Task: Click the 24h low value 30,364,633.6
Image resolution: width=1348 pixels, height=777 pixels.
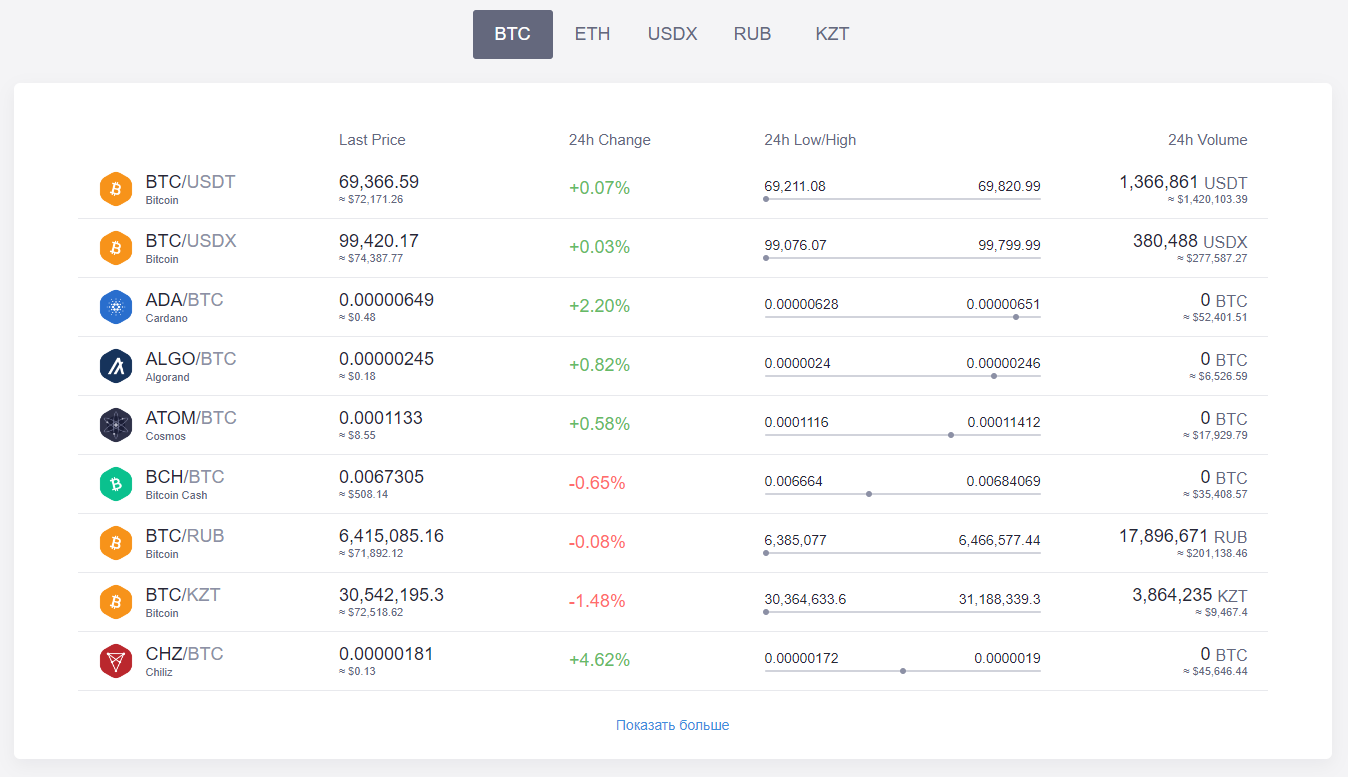Action: pos(805,599)
